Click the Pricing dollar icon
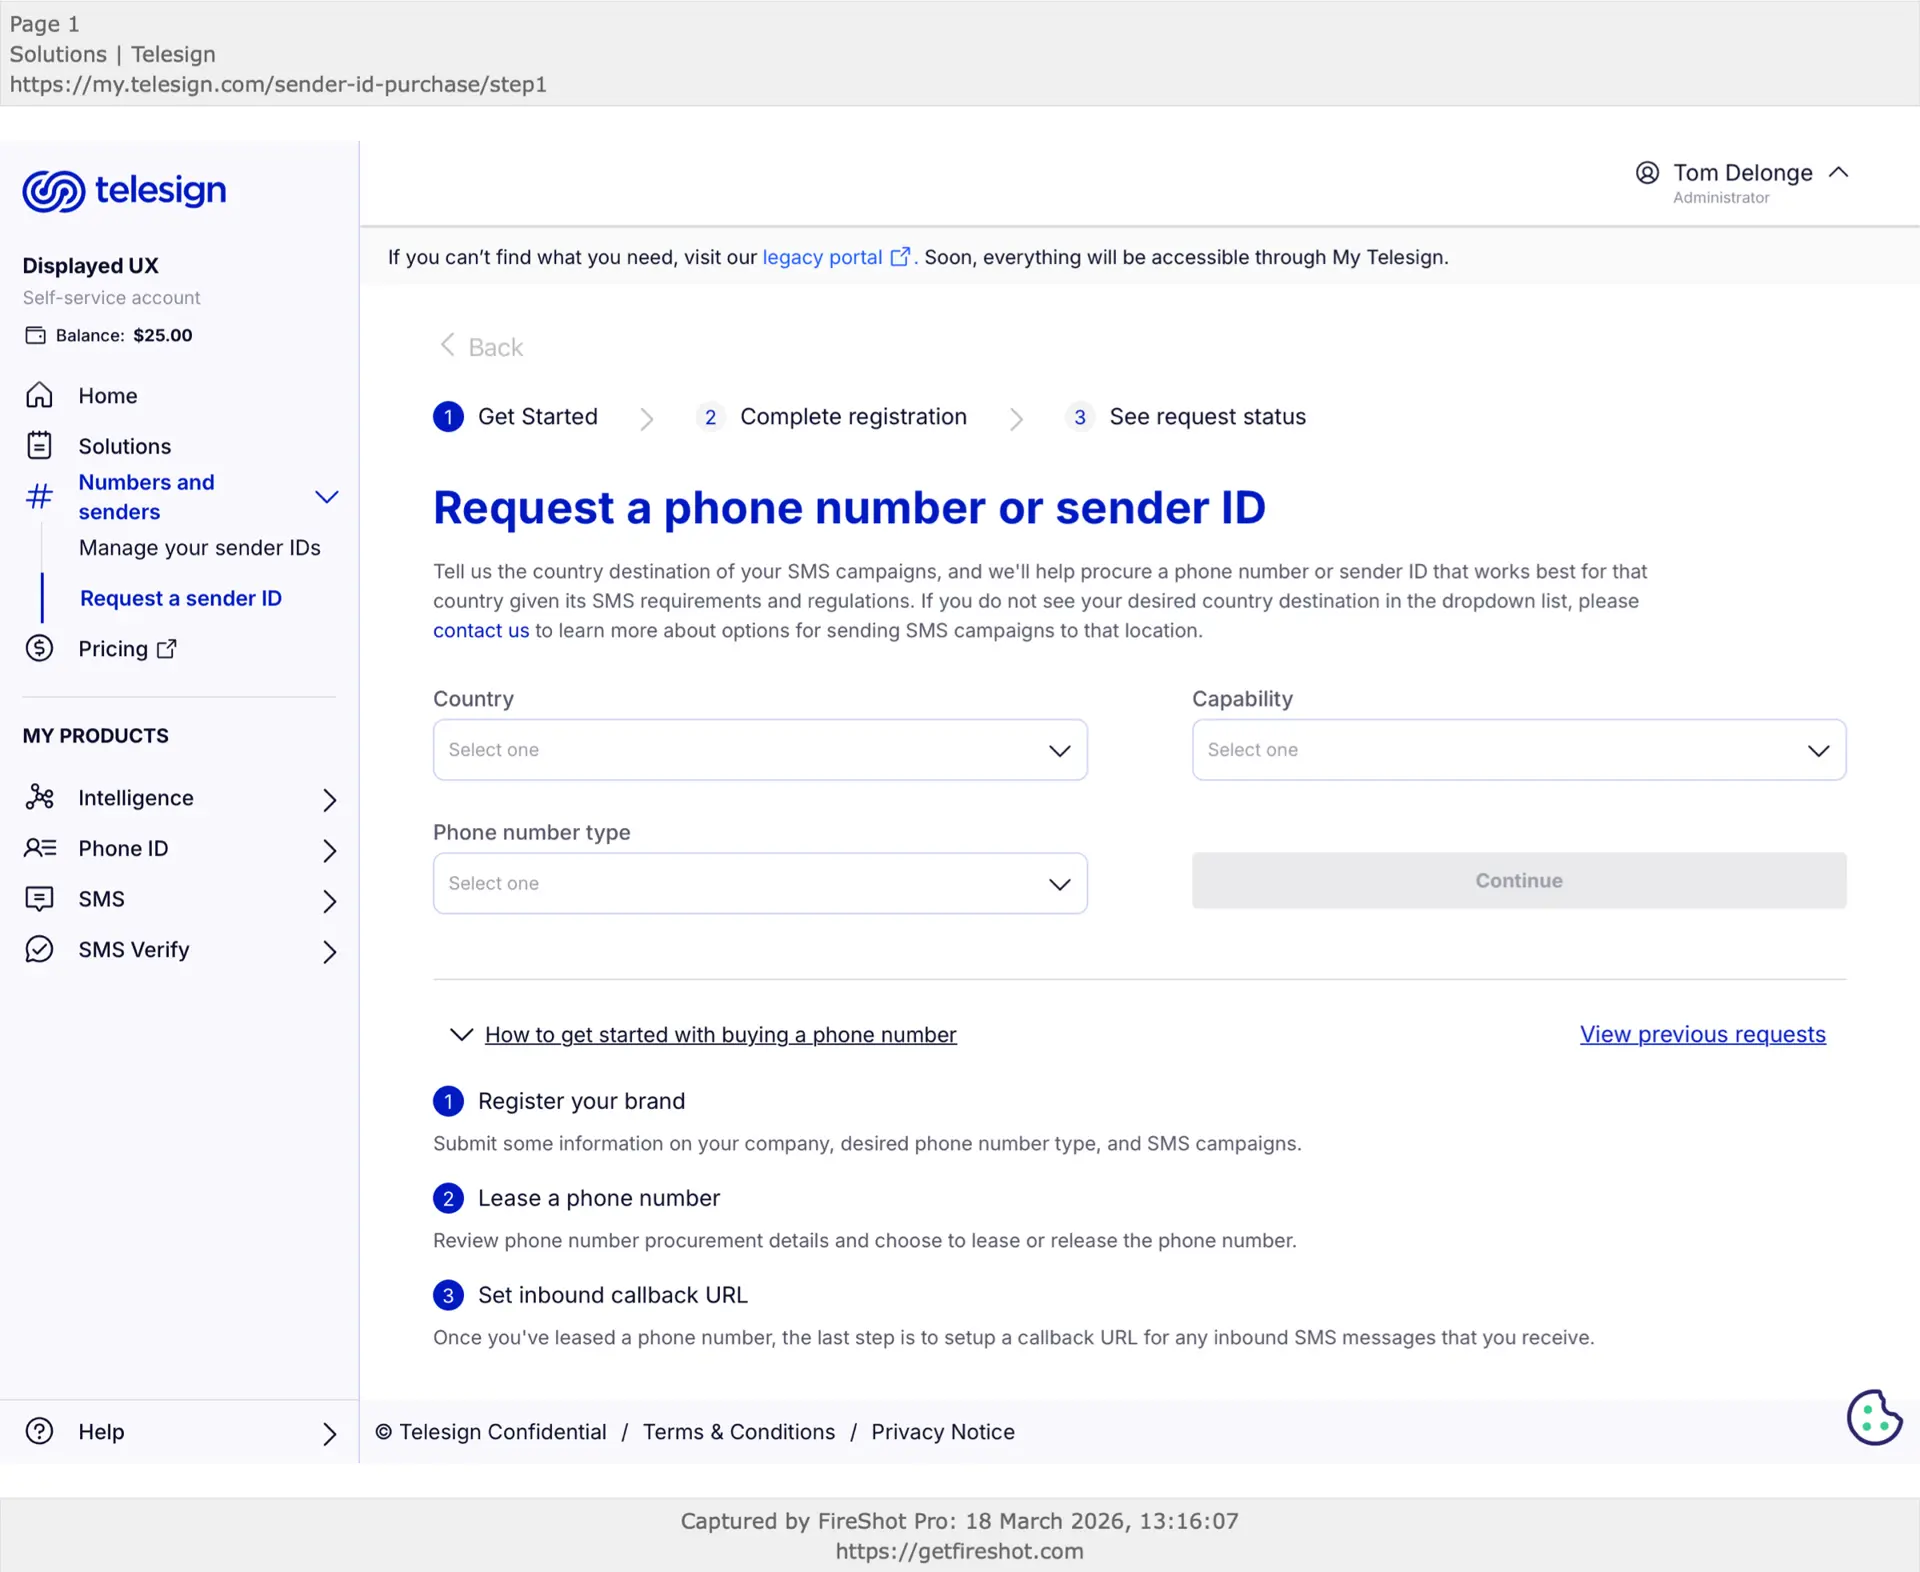1920x1572 pixels. [39, 648]
